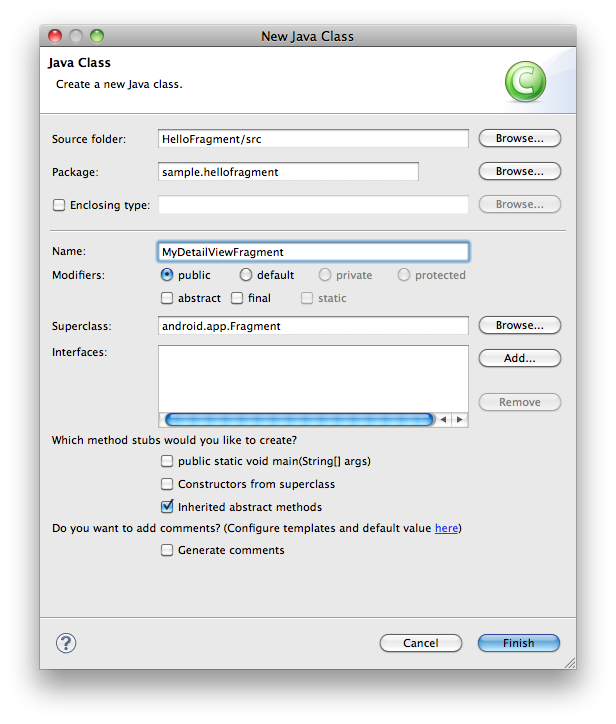The image size is (616, 724).
Task: Check the final modifier checkbox
Action: tap(237, 298)
